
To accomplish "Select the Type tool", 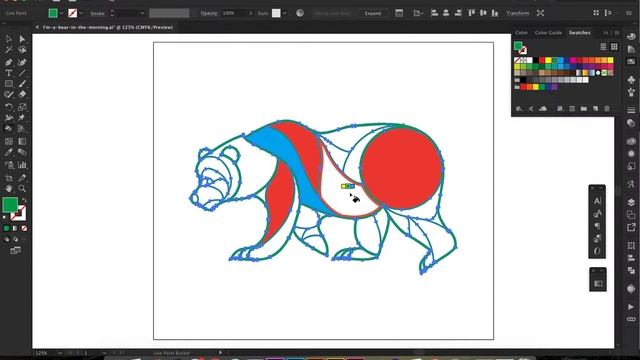I will (x=9, y=73).
